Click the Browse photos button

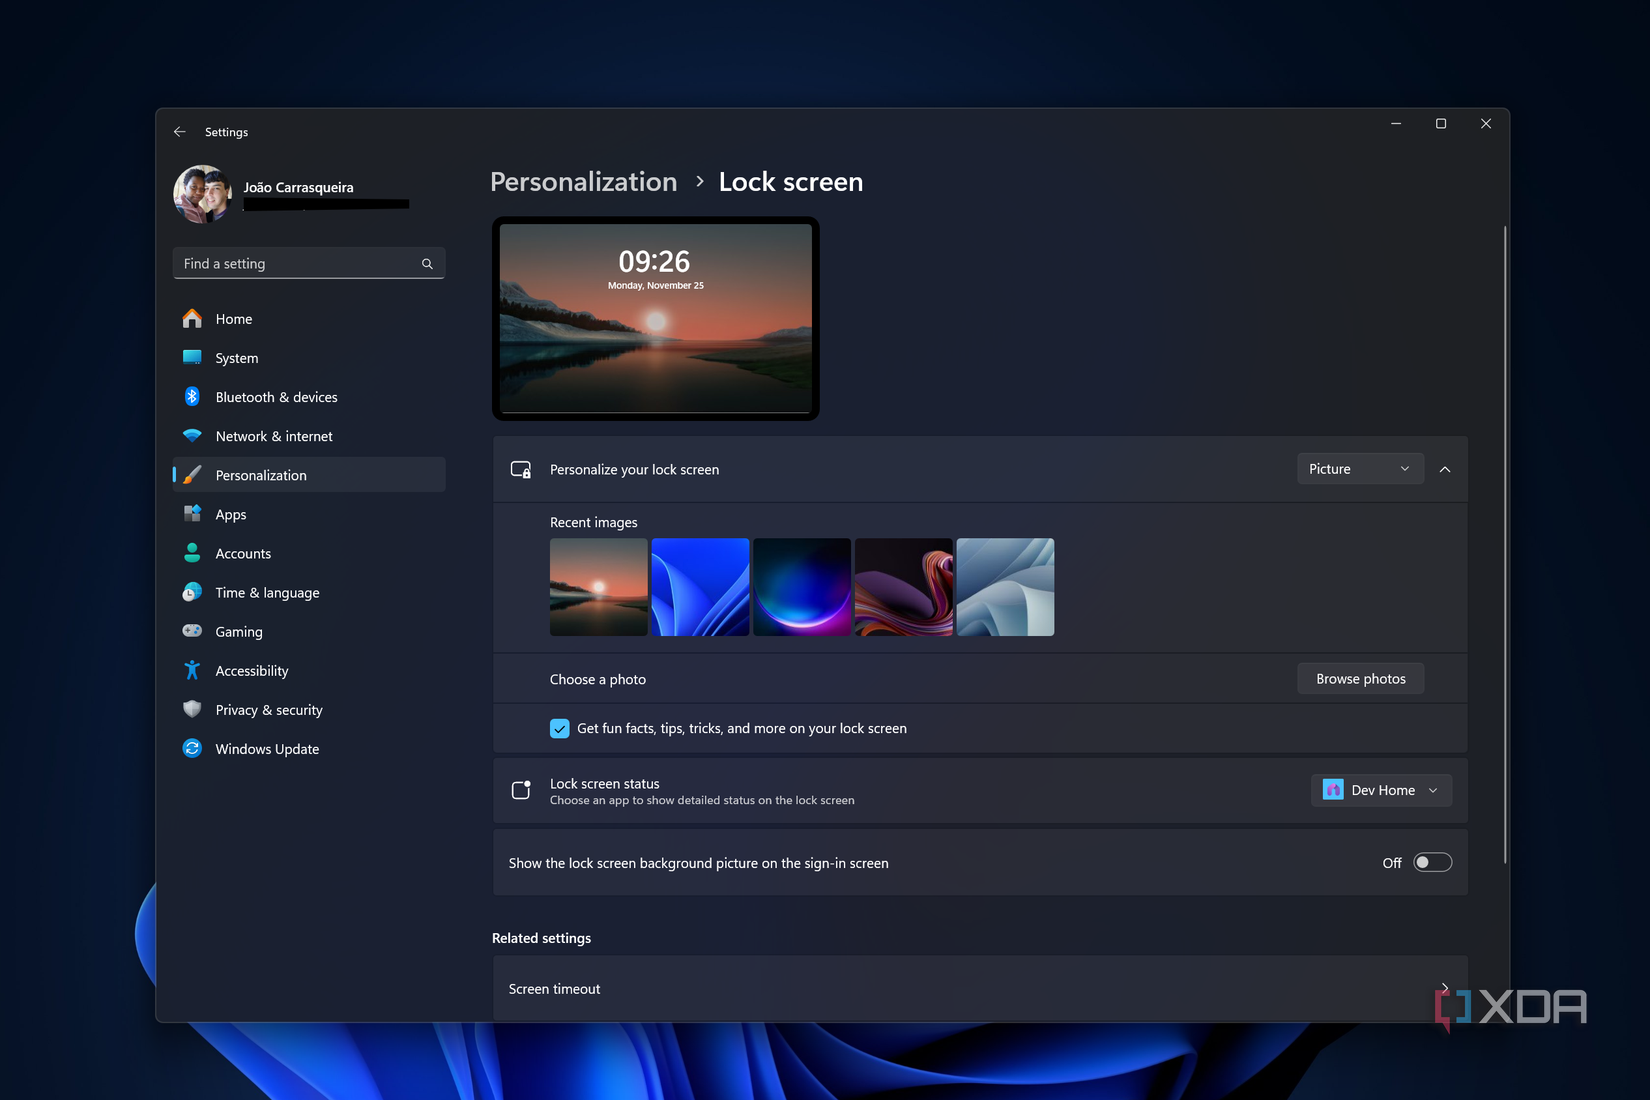pyautogui.click(x=1360, y=678)
